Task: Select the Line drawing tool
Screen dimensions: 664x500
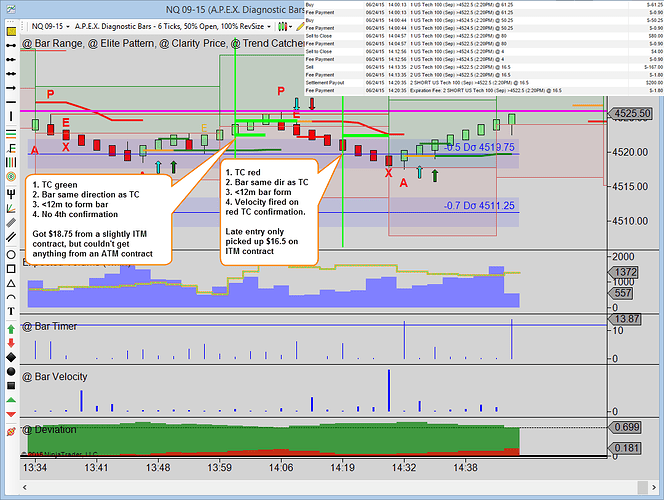Action: pos(11,45)
